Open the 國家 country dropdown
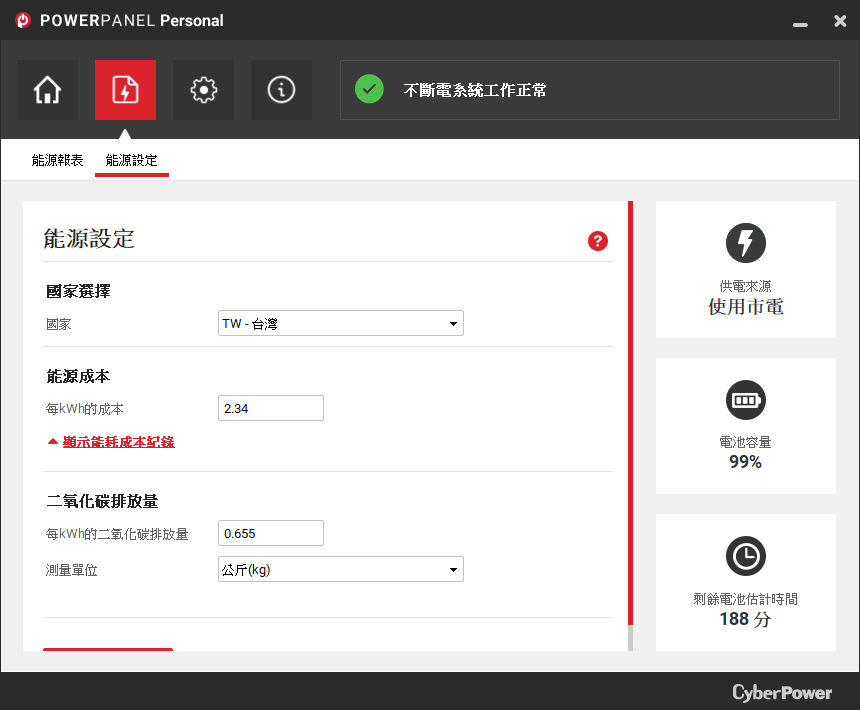 (341, 323)
